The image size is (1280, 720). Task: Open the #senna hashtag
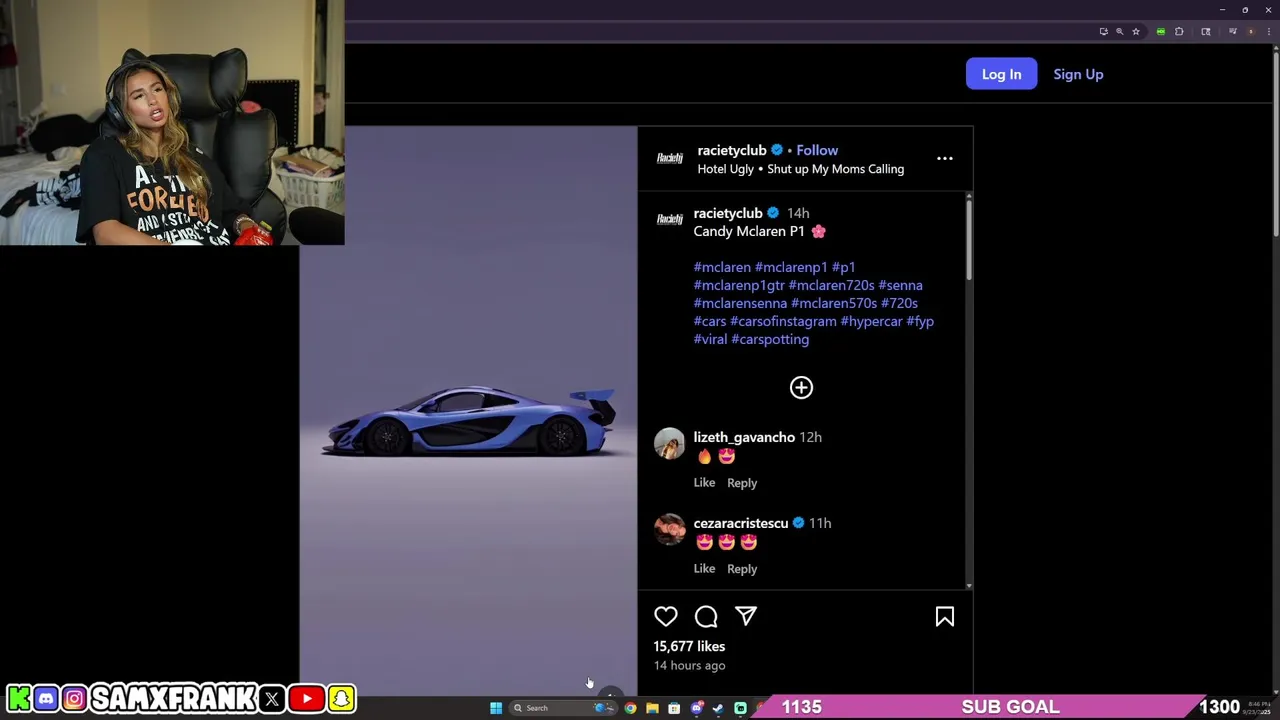click(900, 285)
